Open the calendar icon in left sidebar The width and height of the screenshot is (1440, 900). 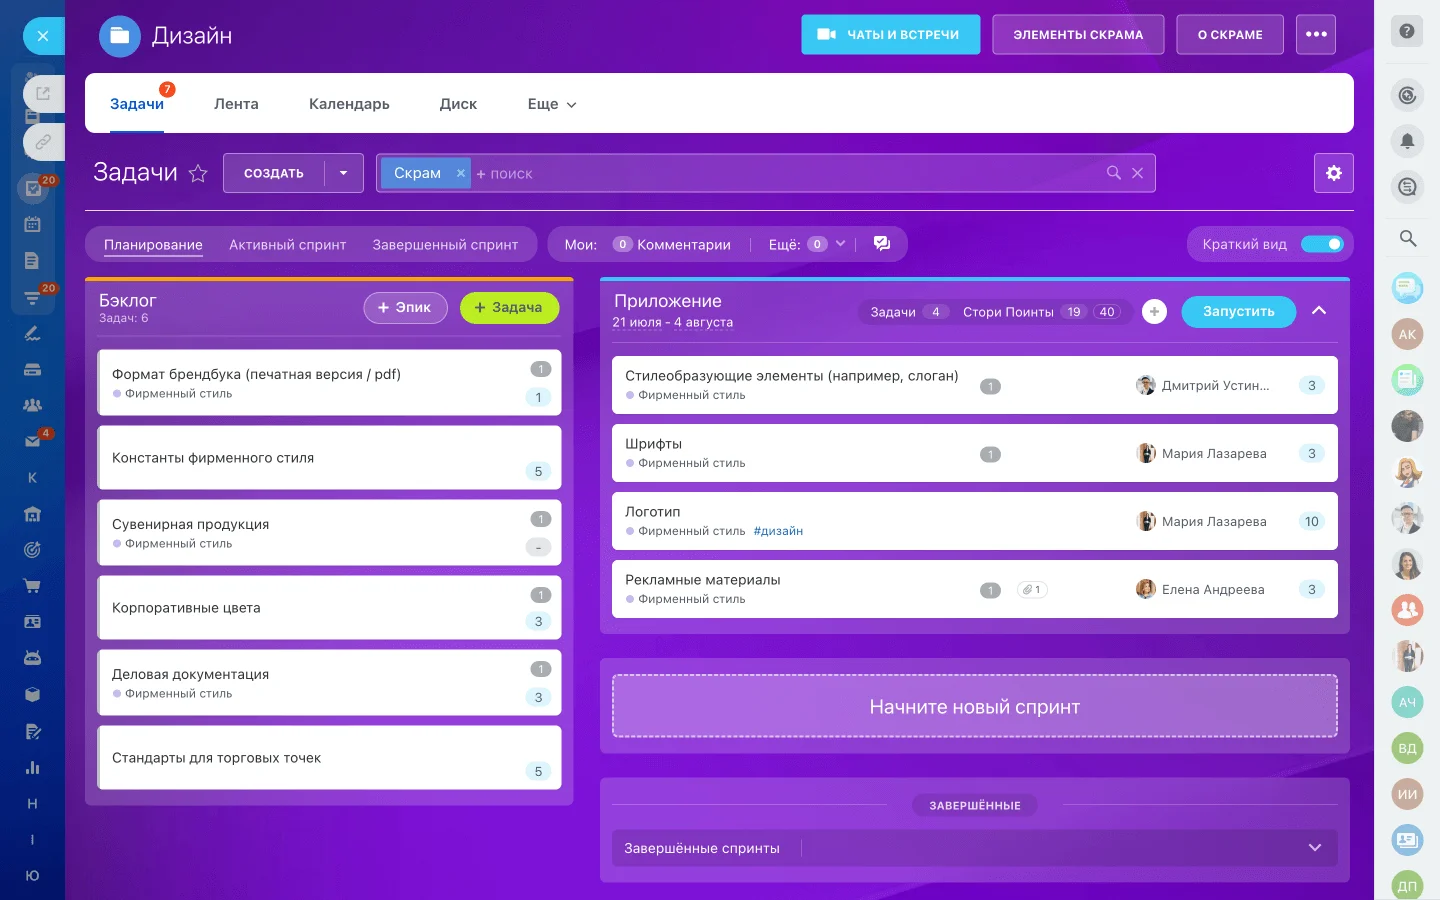tap(32, 223)
